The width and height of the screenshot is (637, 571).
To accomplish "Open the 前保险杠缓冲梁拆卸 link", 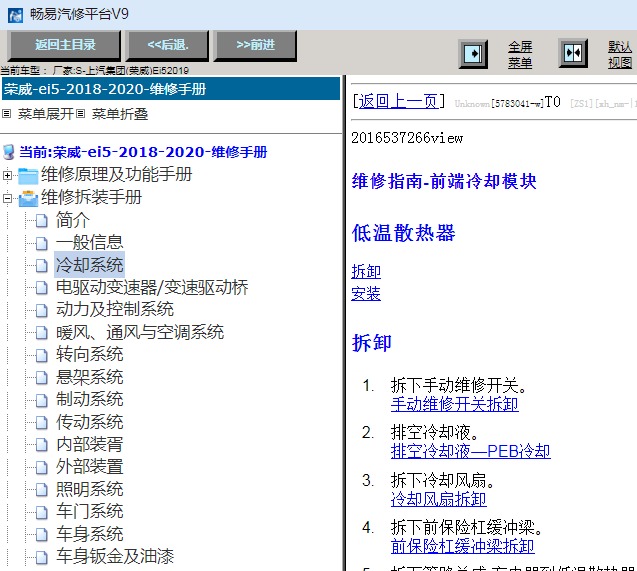I will click(462, 546).
